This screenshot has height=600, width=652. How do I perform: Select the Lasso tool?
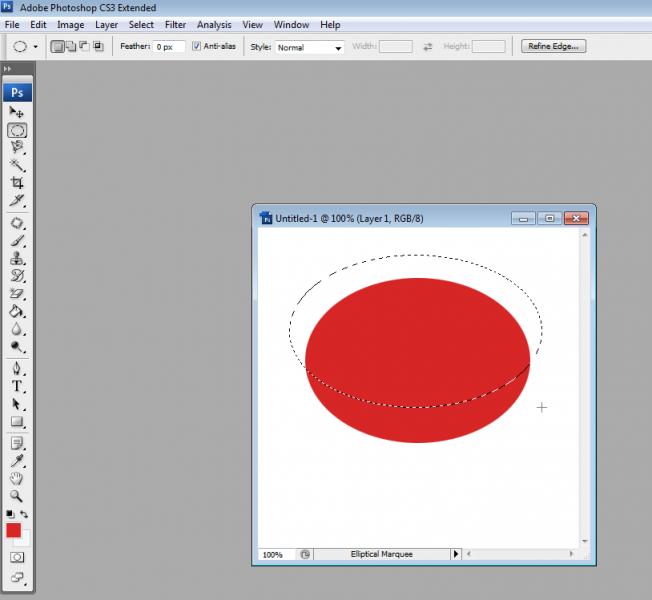[17, 148]
